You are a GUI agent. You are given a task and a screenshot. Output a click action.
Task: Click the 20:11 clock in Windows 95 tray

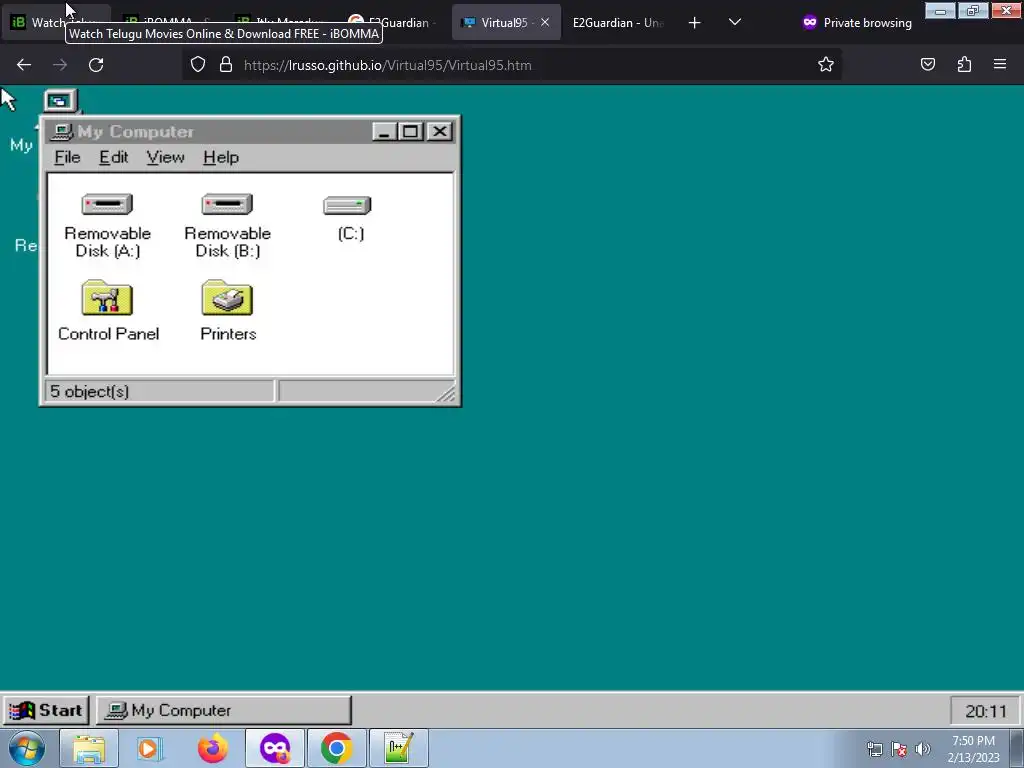click(x=985, y=711)
